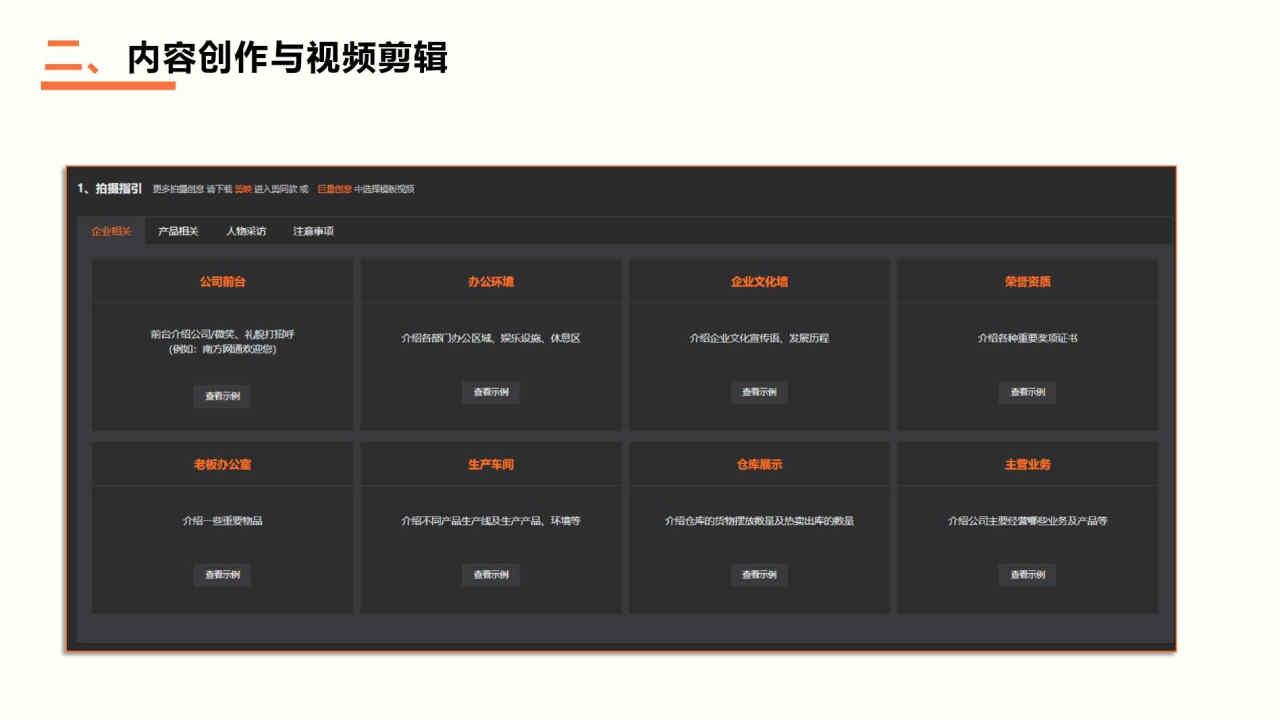Image resolution: width=1280 pixels, height=720 pixels.
Task: Click 查看示例 under 老板办公室
Action: 222,575
